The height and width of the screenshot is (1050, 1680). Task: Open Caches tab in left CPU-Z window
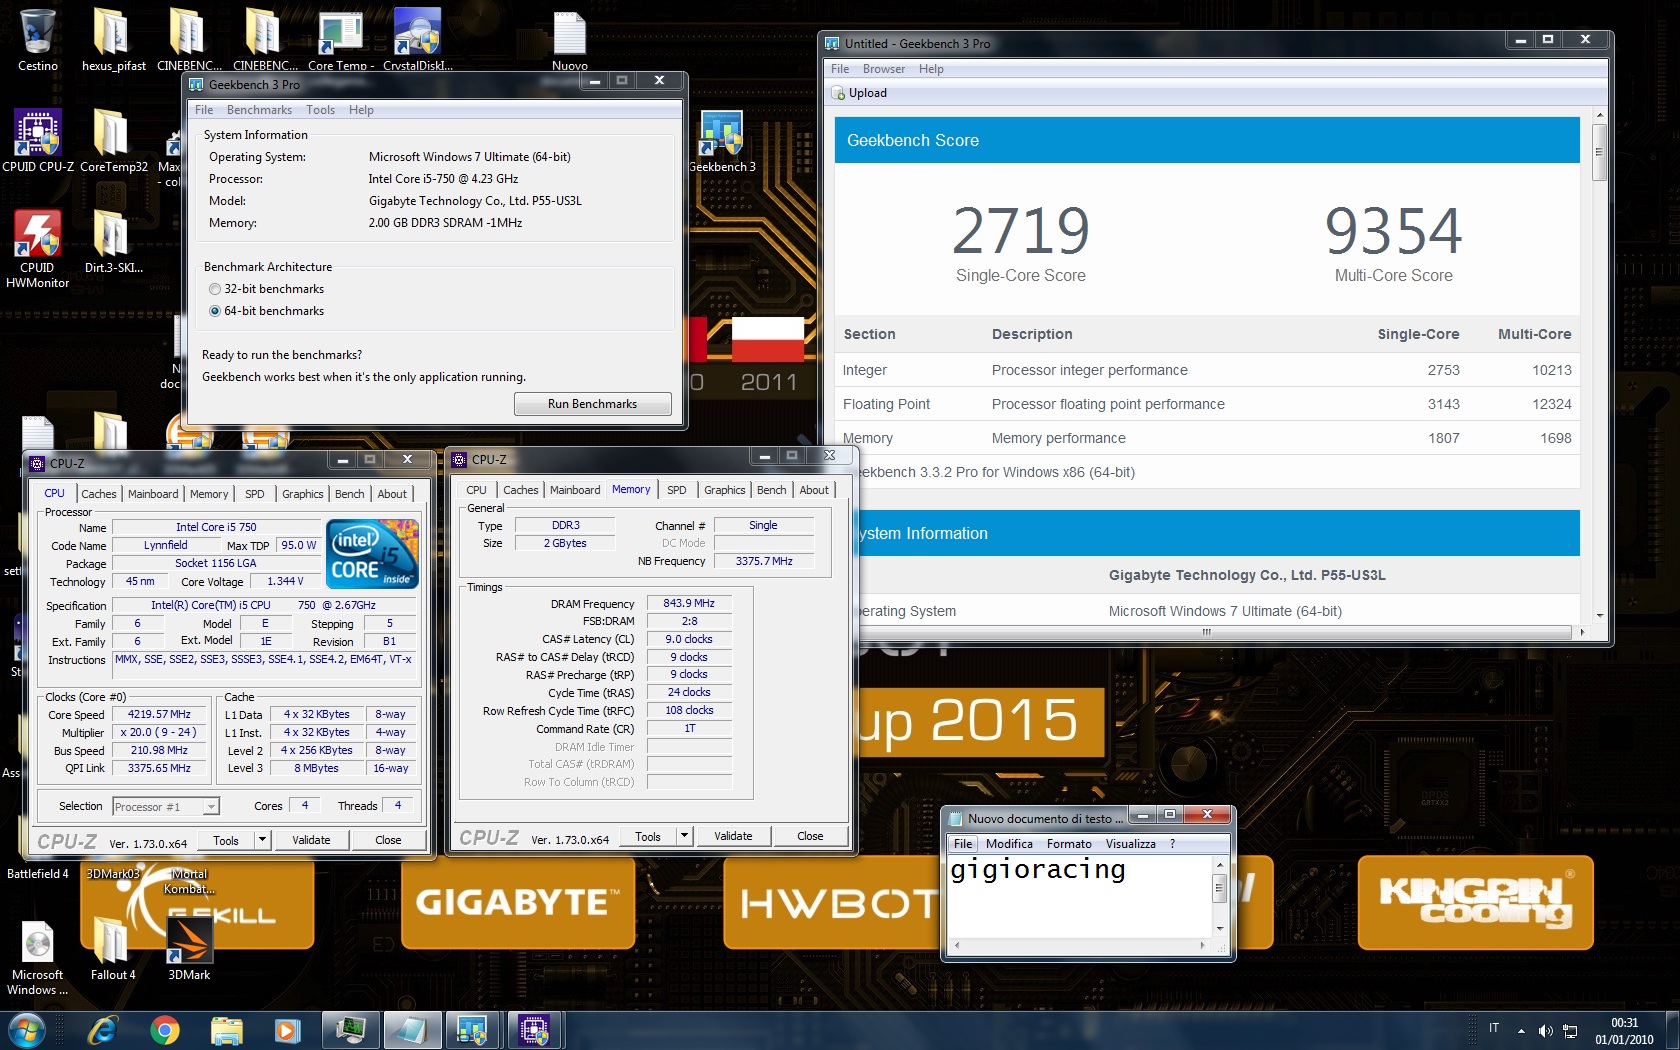click(x=99, y=494)
